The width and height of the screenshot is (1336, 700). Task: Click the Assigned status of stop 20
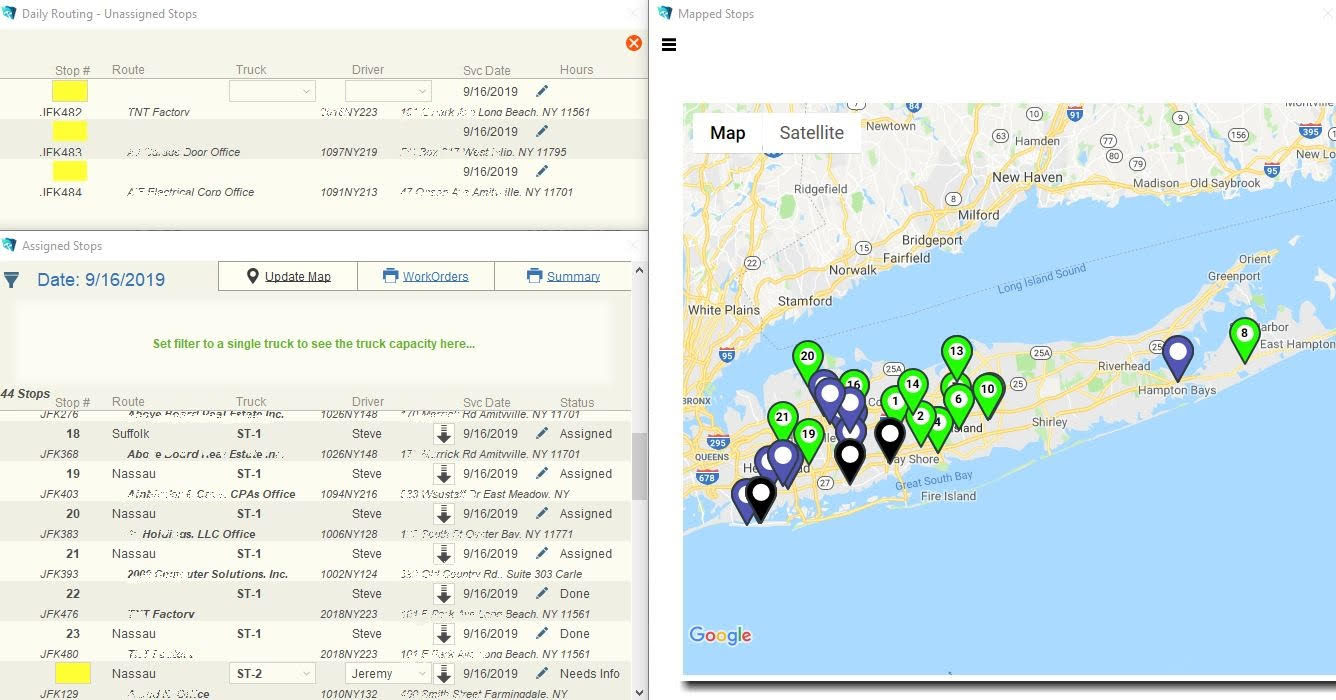[x=586, y=514]
